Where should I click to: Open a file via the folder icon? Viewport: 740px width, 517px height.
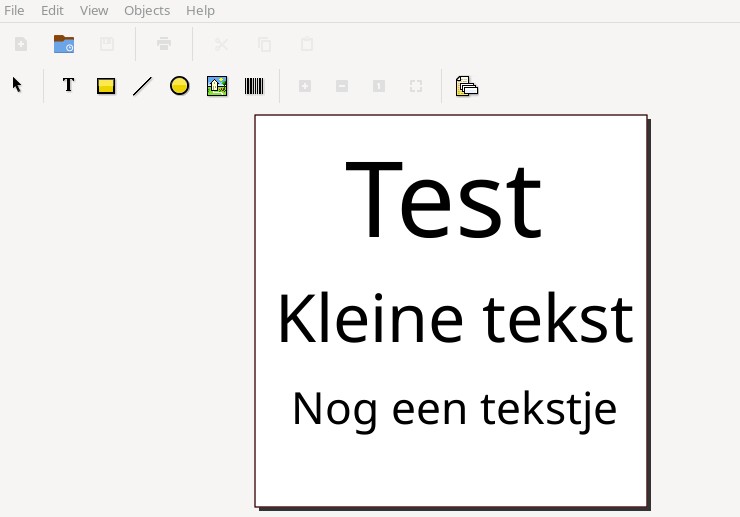point(64,44)
